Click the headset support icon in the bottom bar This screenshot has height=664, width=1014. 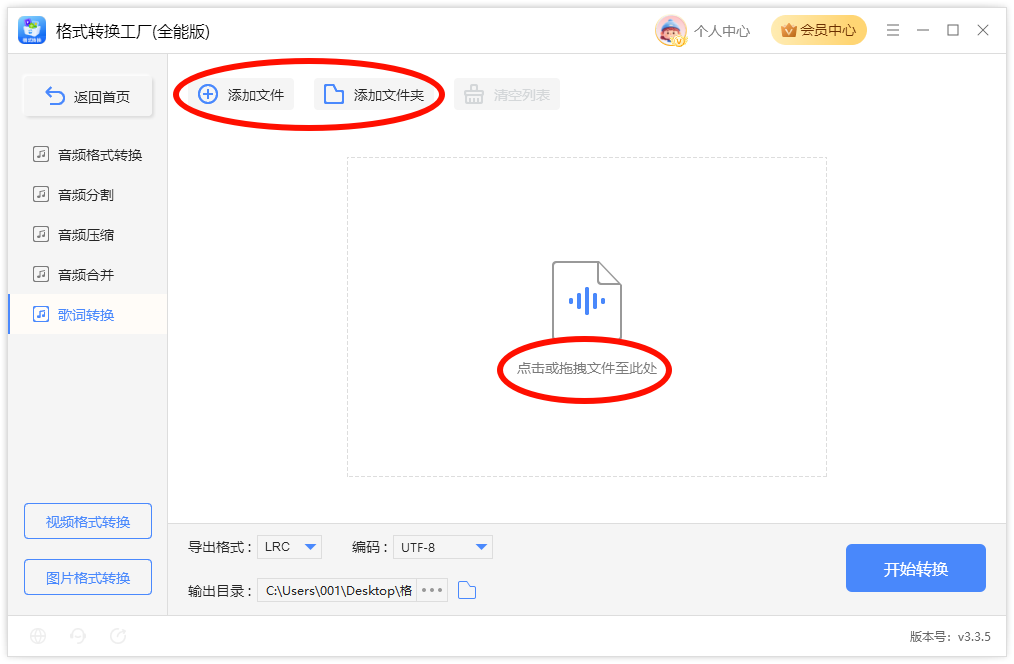pos(78,636)
